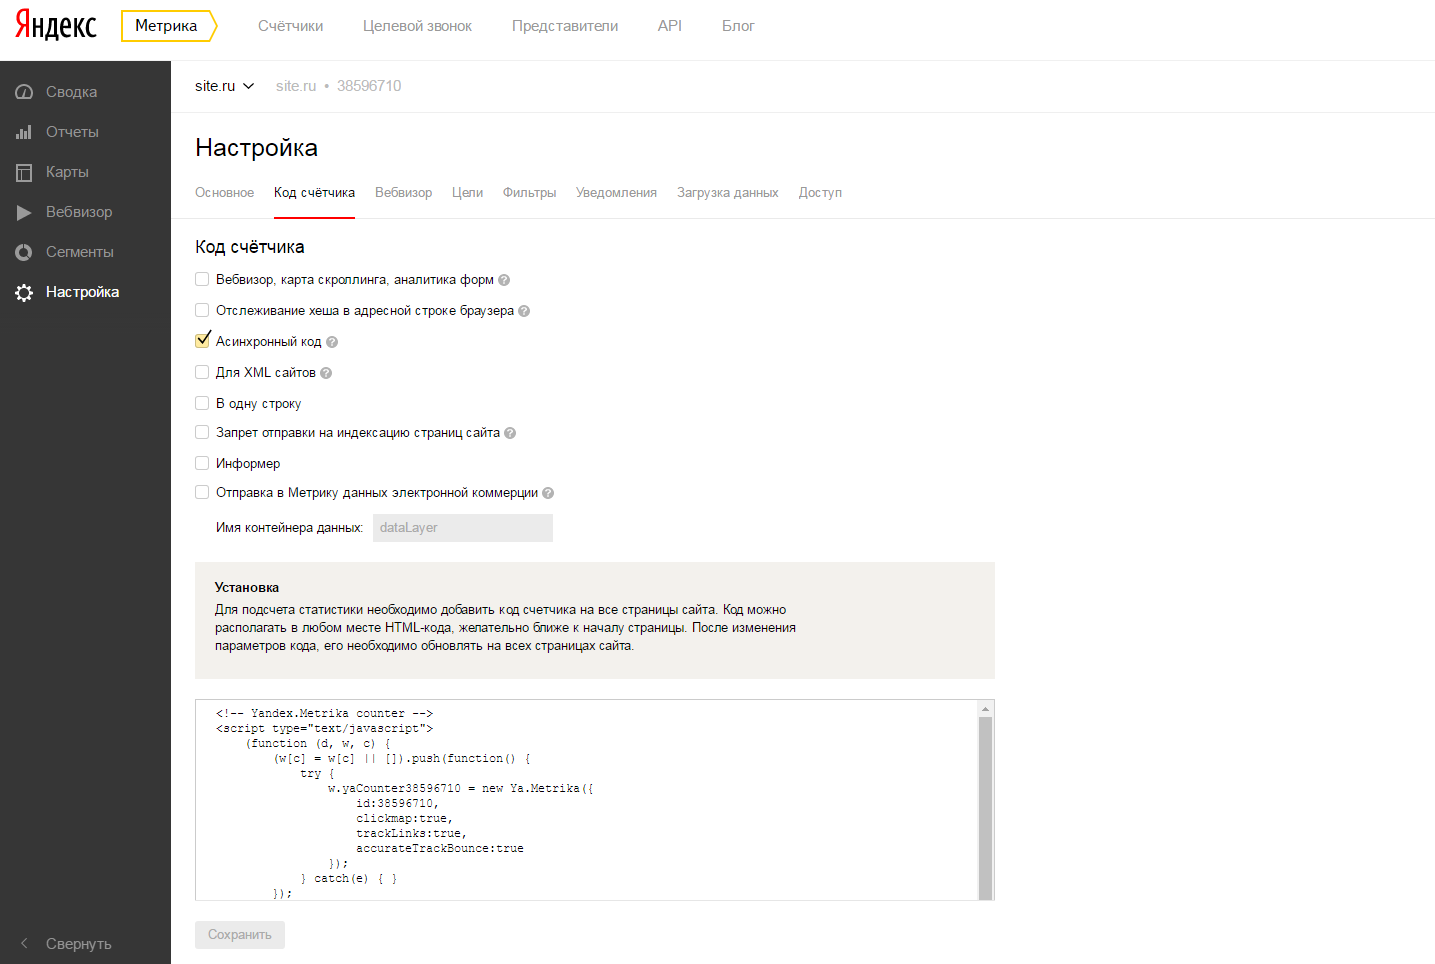The image size is (1435, 964).
Task: Click the code box scrollbar thumb
Action: (985, 808)
